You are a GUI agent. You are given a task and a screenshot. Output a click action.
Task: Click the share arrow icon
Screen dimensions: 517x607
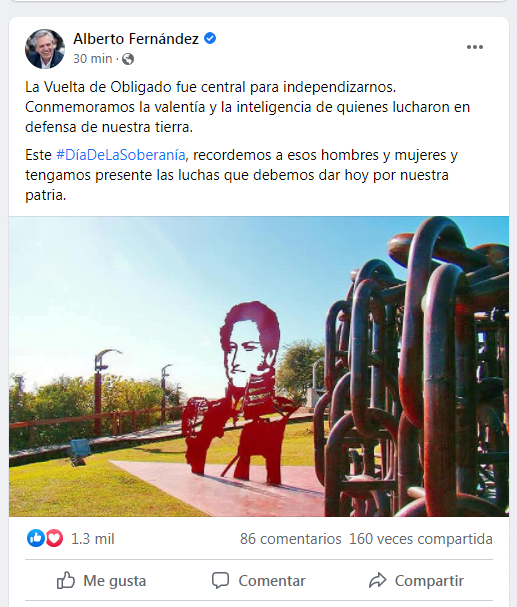[x=377, y=580]
